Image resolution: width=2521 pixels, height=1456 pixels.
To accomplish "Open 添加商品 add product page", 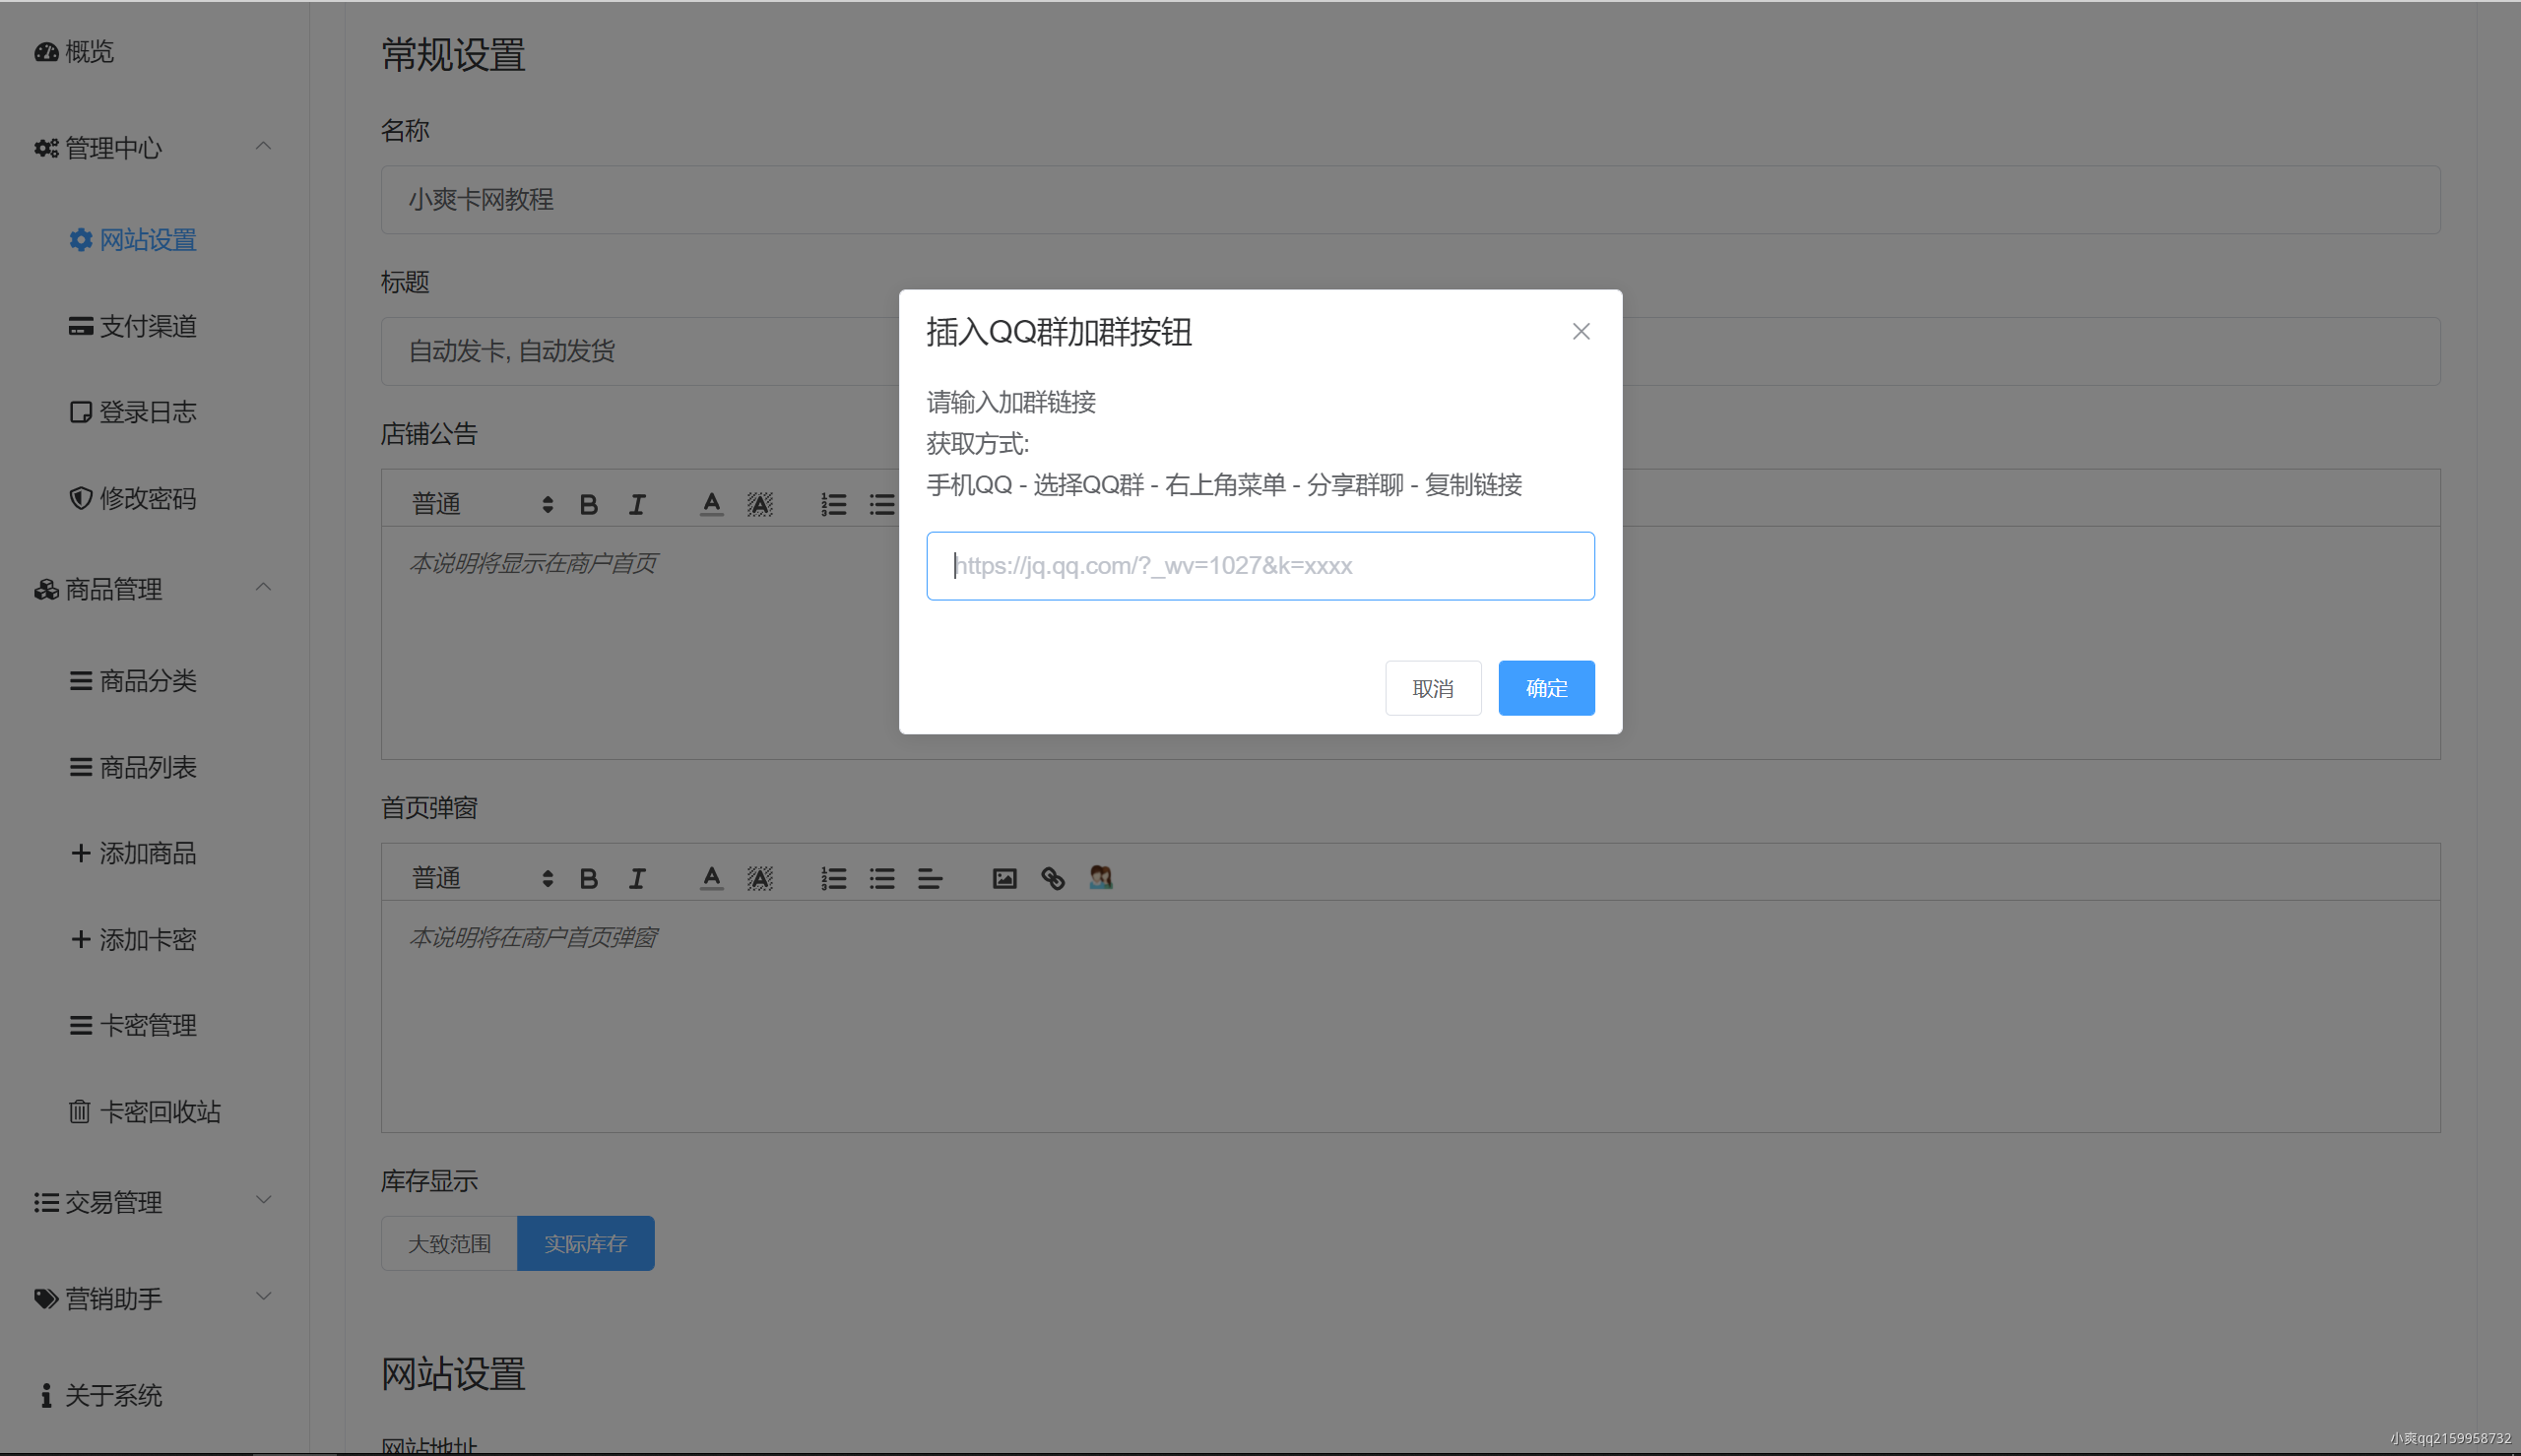I will [133, 853].
